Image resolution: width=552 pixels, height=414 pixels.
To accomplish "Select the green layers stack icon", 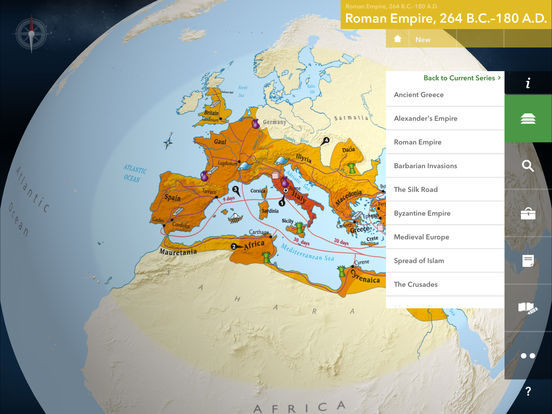I will 528,119.
